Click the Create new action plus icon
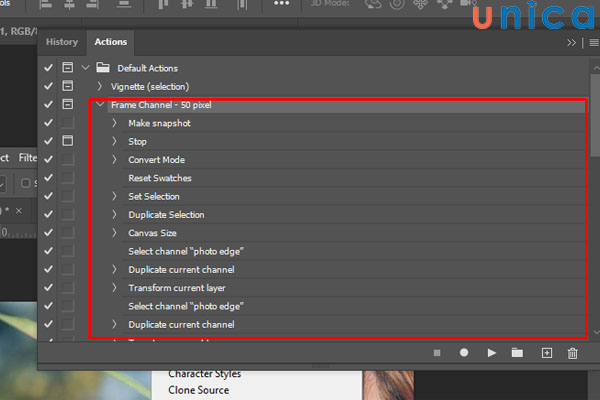The image size is (600, 400). click(x=546, y=353)
